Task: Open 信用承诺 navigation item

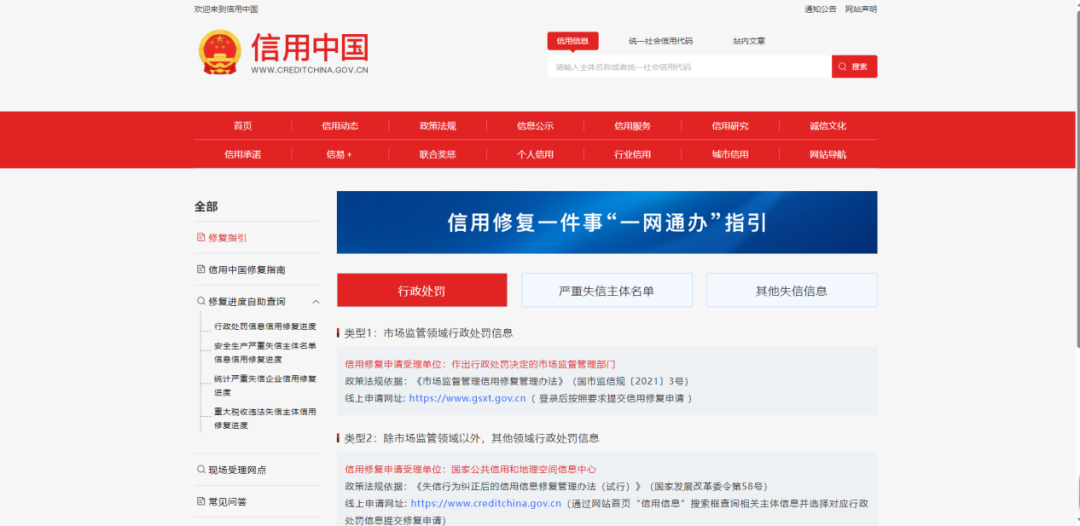Action: [242, 154]
